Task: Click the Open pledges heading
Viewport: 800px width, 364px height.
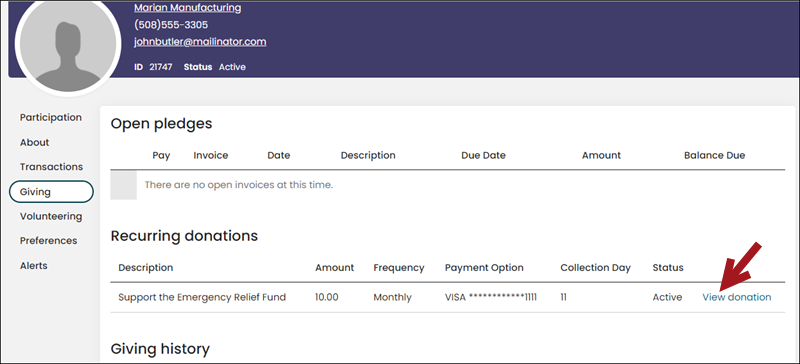Action: pos(161,124)
